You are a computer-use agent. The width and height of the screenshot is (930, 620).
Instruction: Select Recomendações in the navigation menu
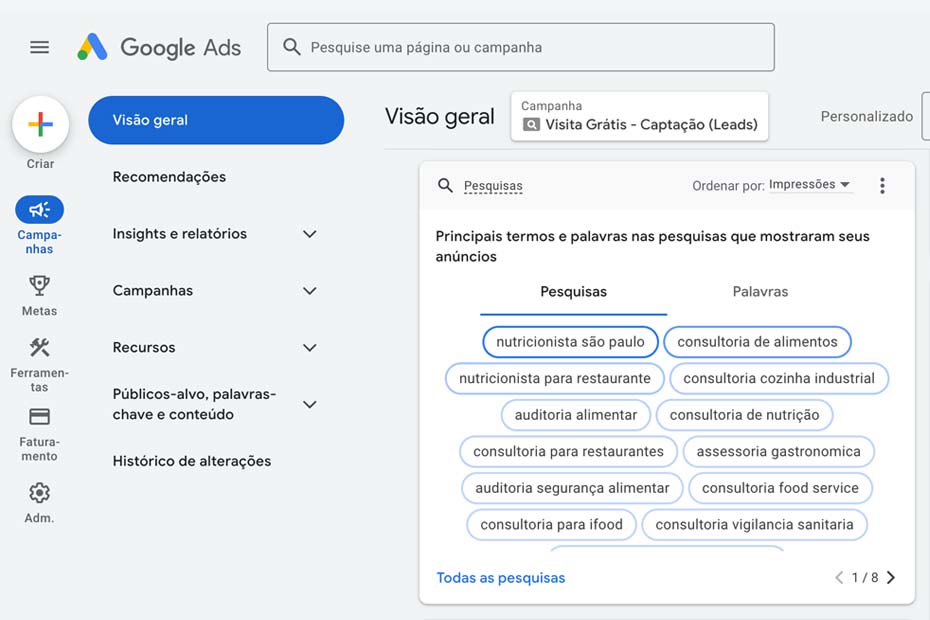point(169,177)
